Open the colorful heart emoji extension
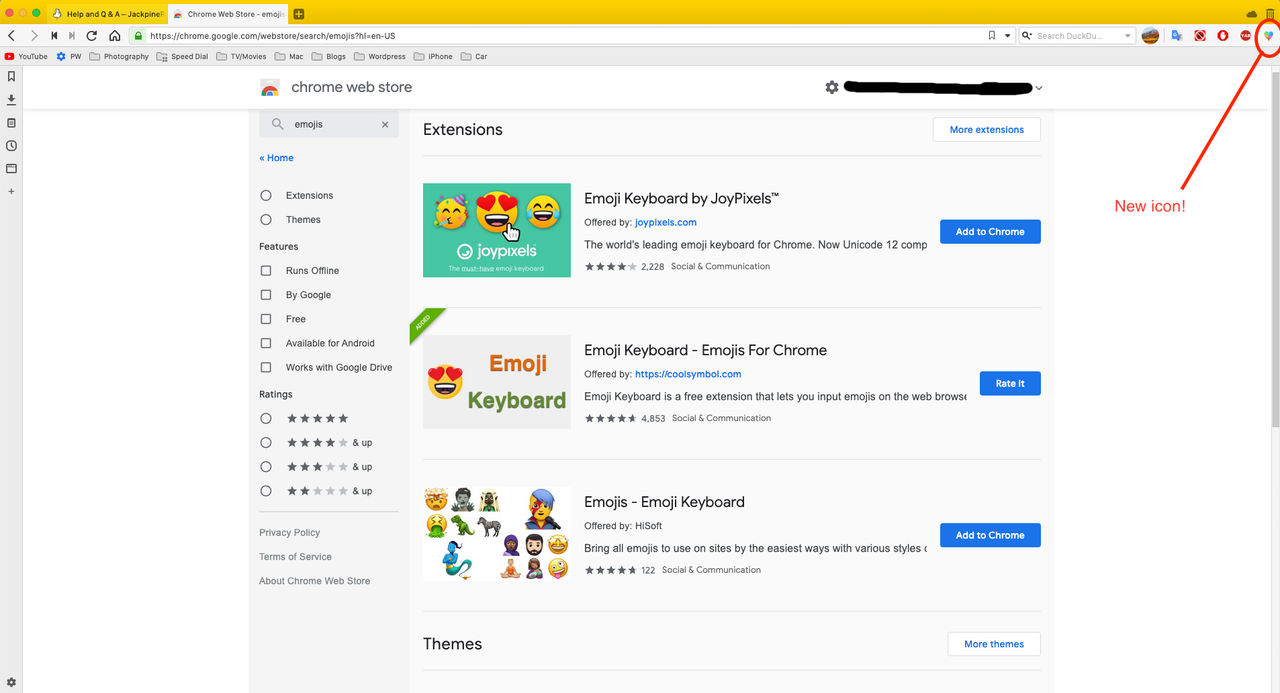This screenshot has width=1280, height=693. [1269, 35]
